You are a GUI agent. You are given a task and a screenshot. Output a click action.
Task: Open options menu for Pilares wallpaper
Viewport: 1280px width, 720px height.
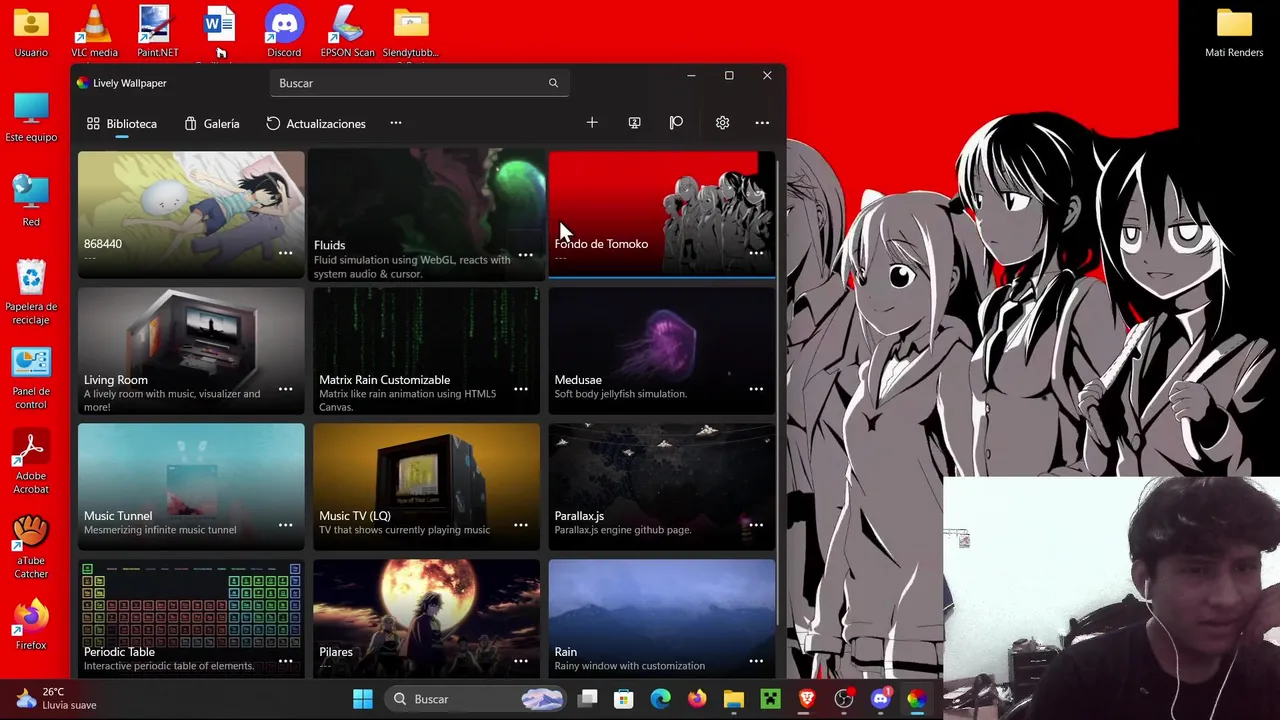521,661
